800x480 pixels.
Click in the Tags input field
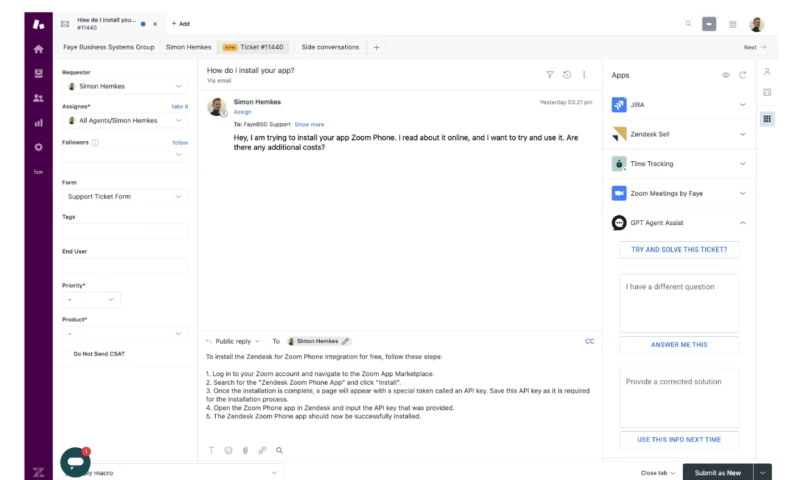[x=125, y=231]
